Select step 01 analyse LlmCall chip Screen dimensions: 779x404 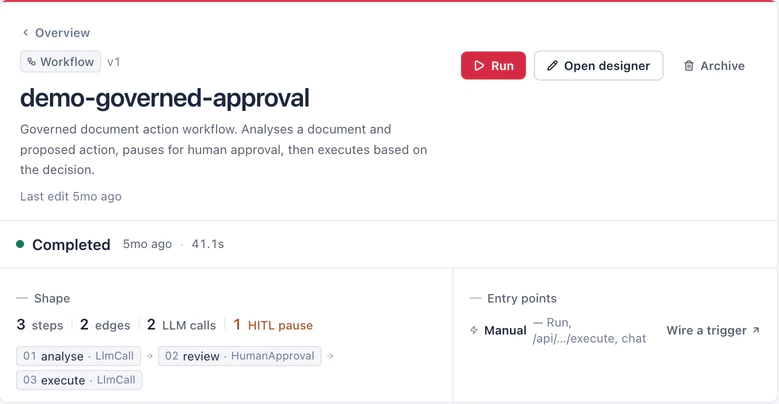click(x=78, y=356)
